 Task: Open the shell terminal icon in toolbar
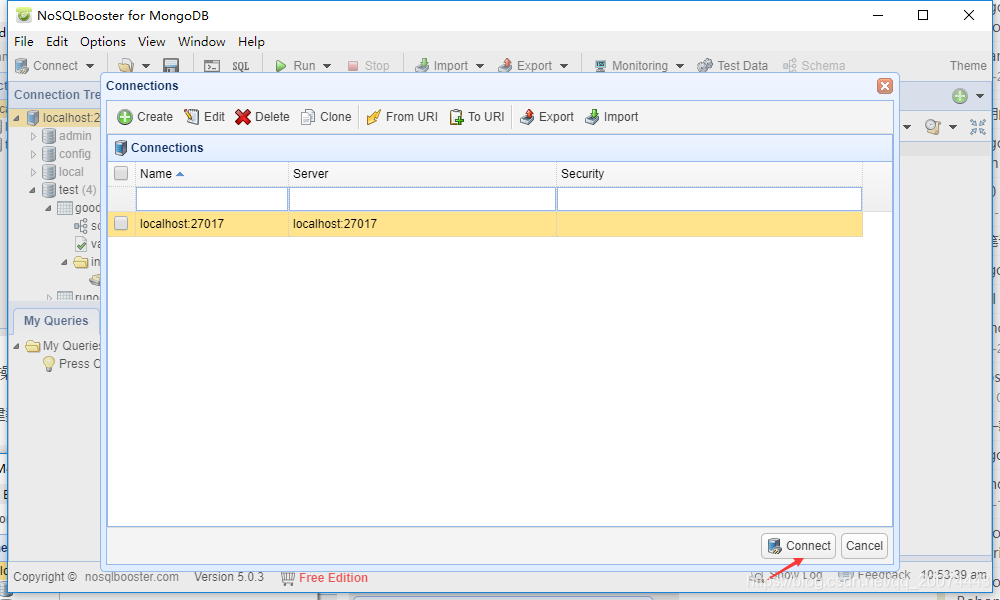click(x=212, y=66)
